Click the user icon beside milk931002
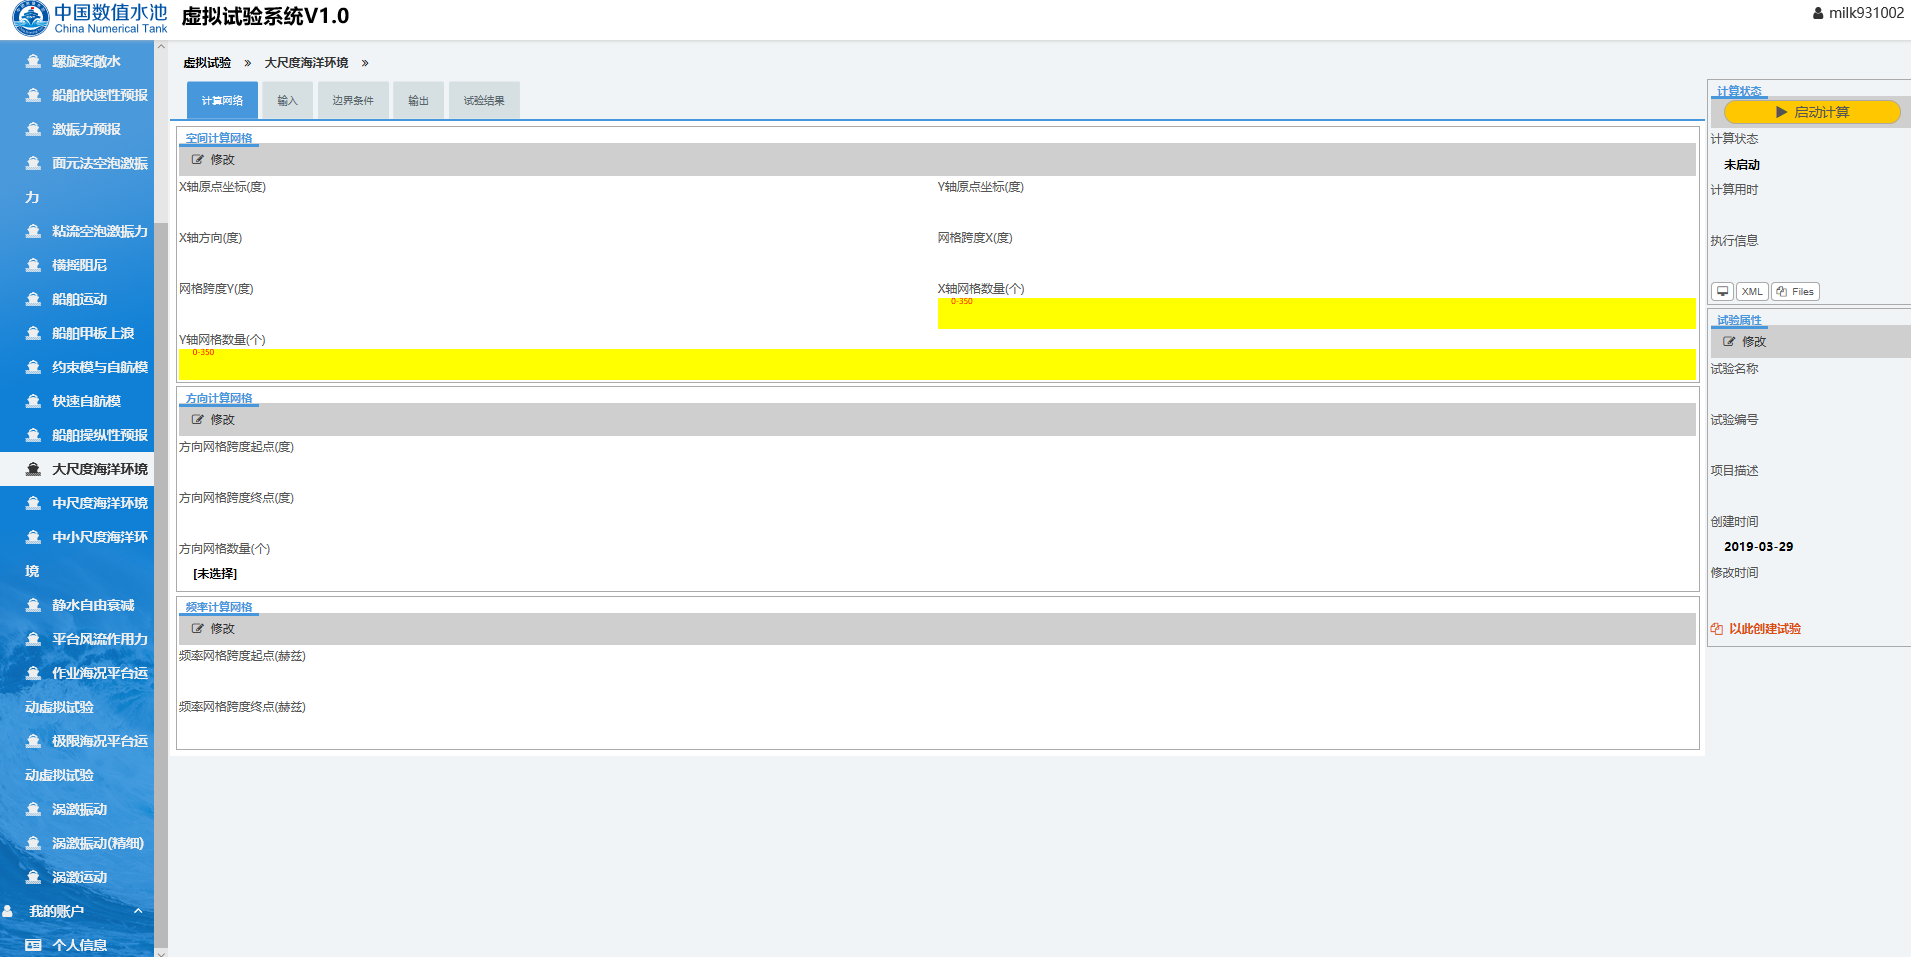 1818,13
